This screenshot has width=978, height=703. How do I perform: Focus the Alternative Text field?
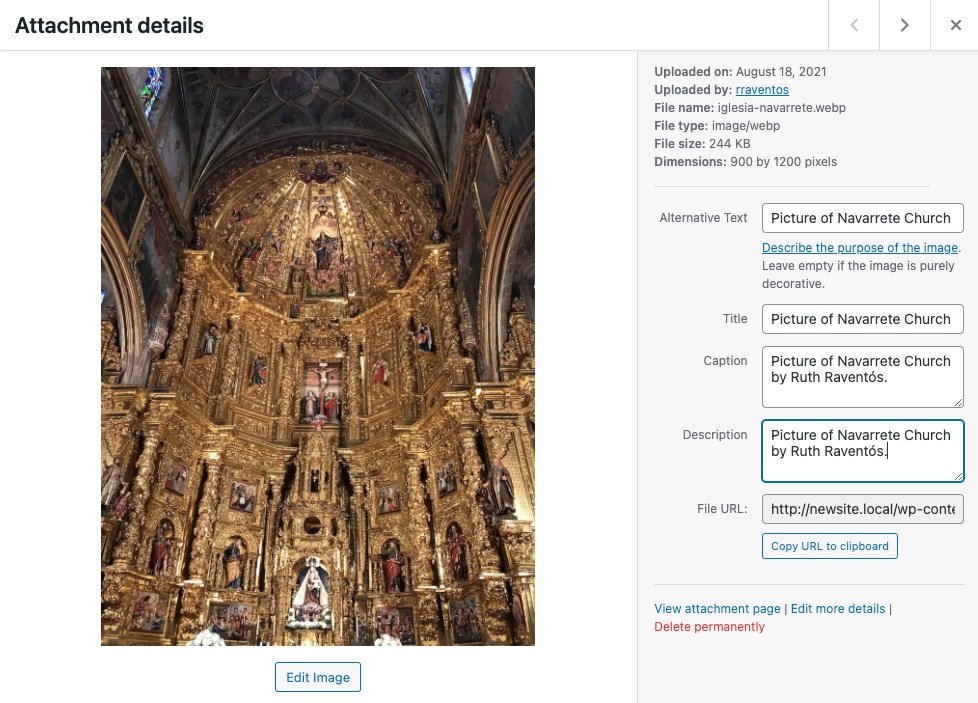pos(863,218)
